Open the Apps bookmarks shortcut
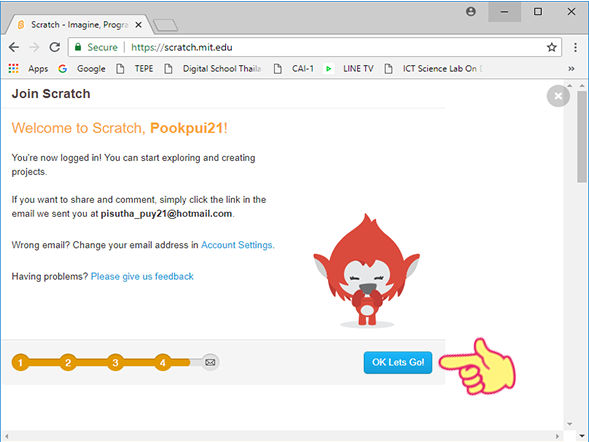This screenshot has width=589, height=442. point(29,69)
